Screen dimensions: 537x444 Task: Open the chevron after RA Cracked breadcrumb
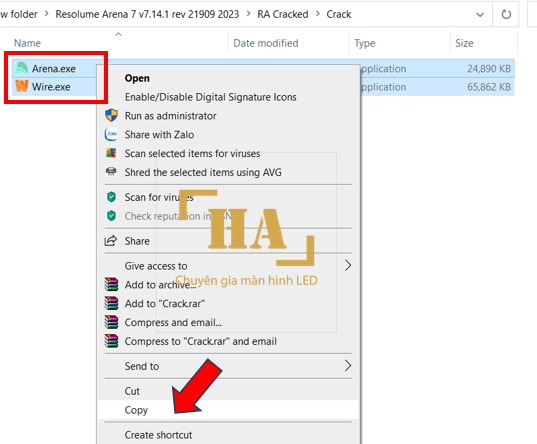click(318, 14)
